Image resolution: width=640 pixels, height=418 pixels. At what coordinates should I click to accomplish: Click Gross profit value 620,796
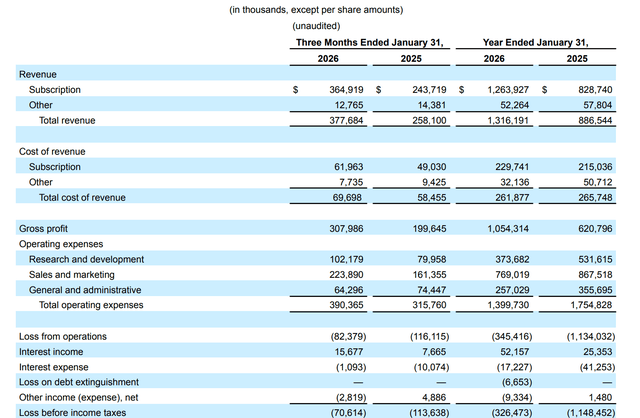(595, 229)
